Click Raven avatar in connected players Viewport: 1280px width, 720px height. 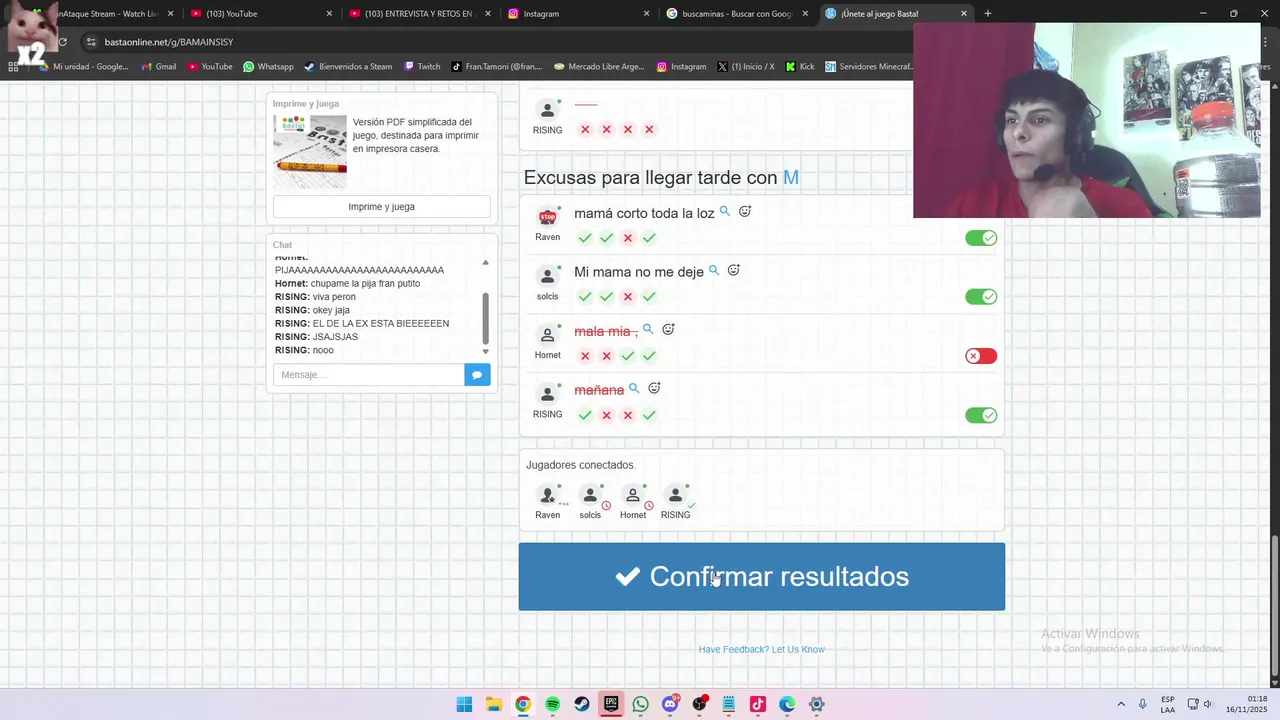547,496
